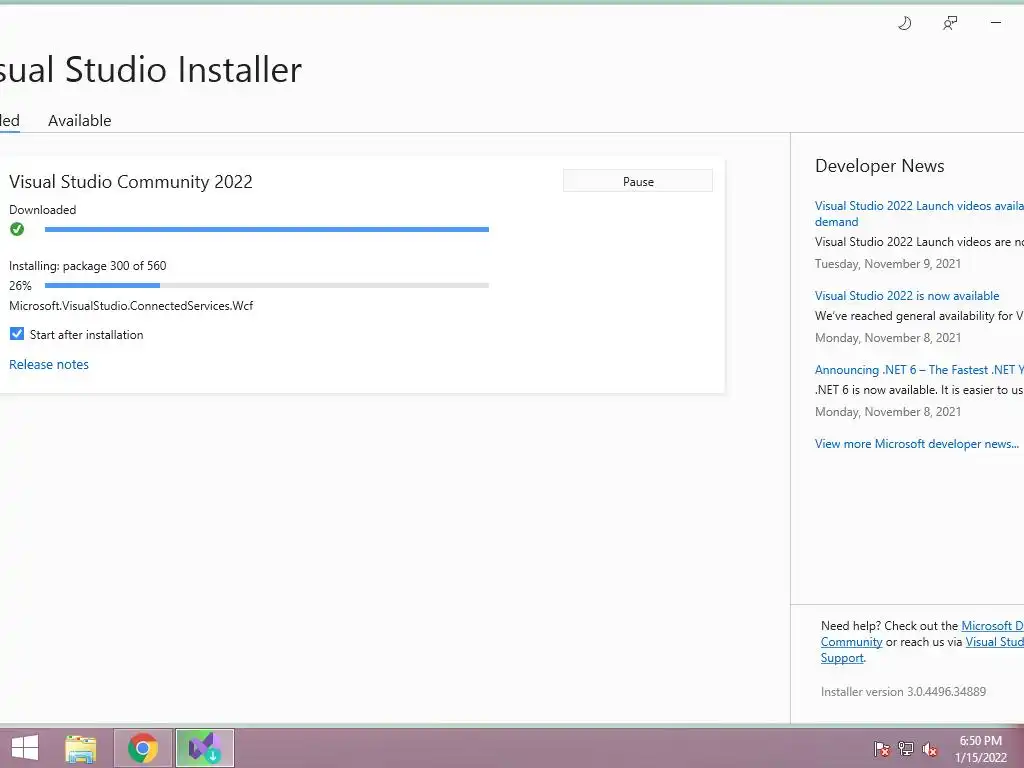Click the 26% progress percentage label
Screen dimensions: 1024x768
click(20, 285)
